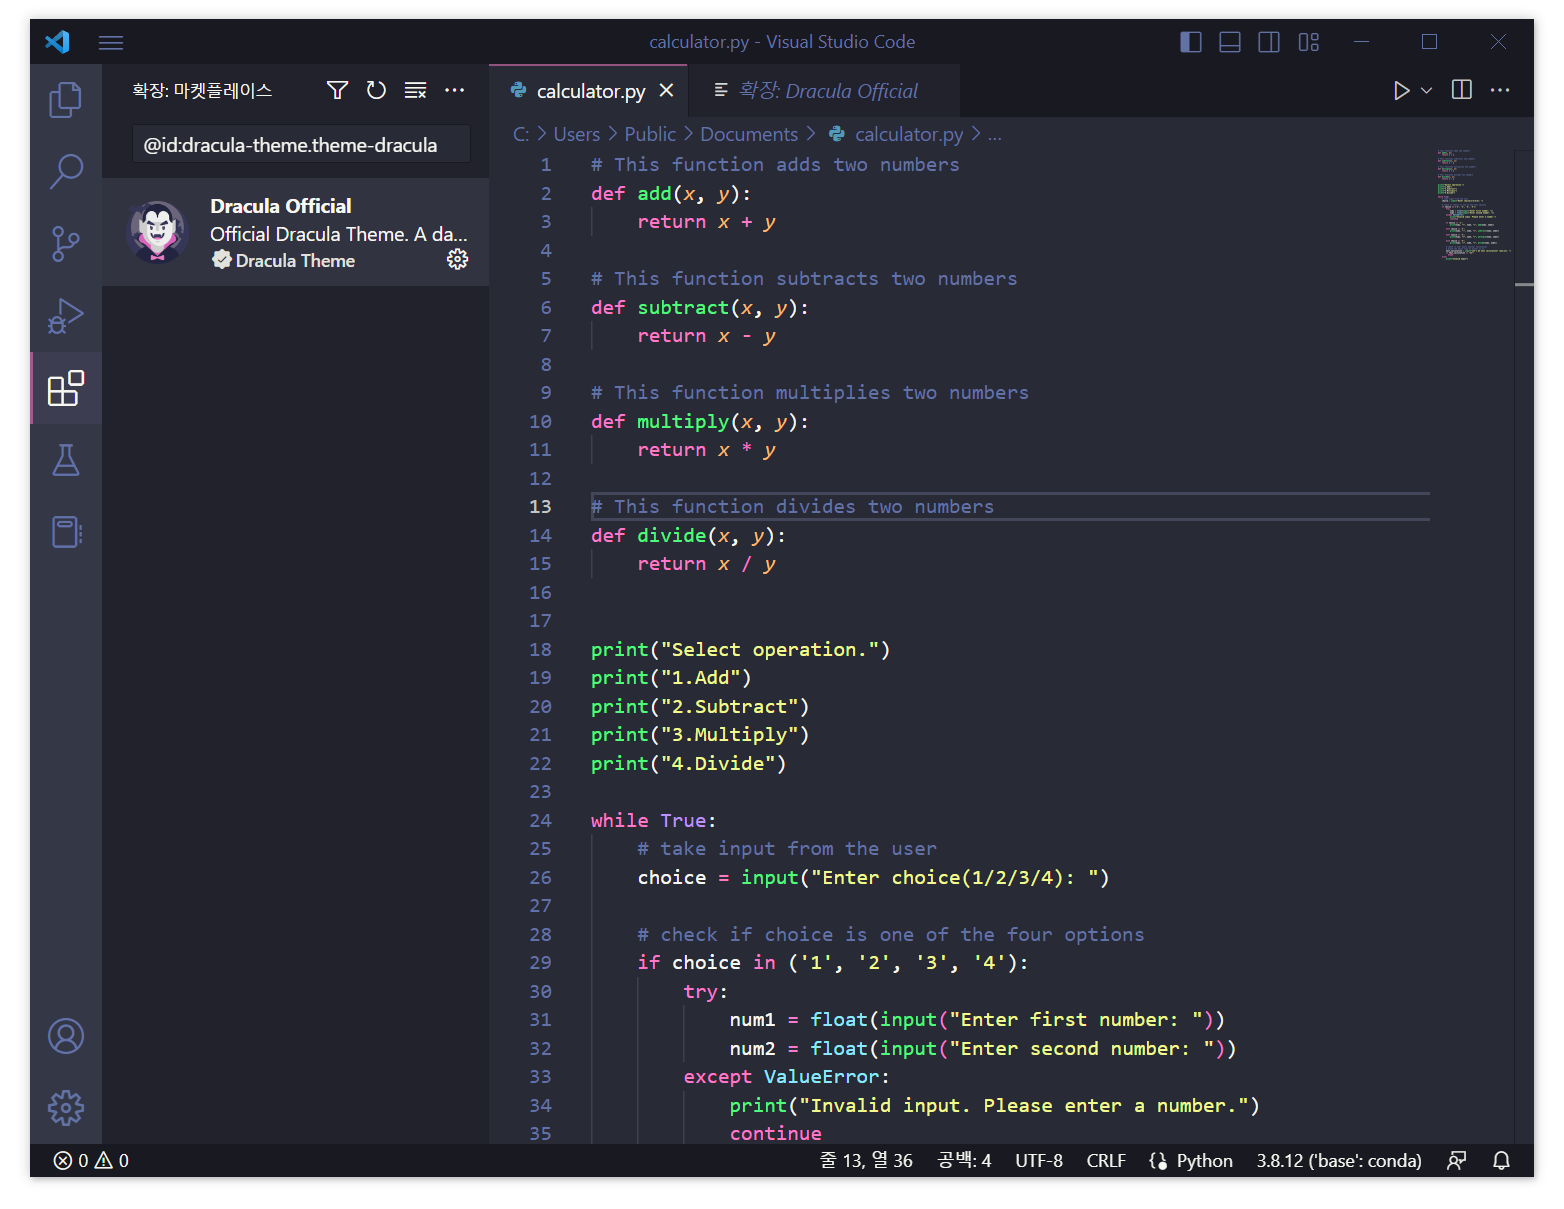This screenshot has width=1564, height=1209.
Task: Click the 'while True:' code line
Action: [653, 821]
